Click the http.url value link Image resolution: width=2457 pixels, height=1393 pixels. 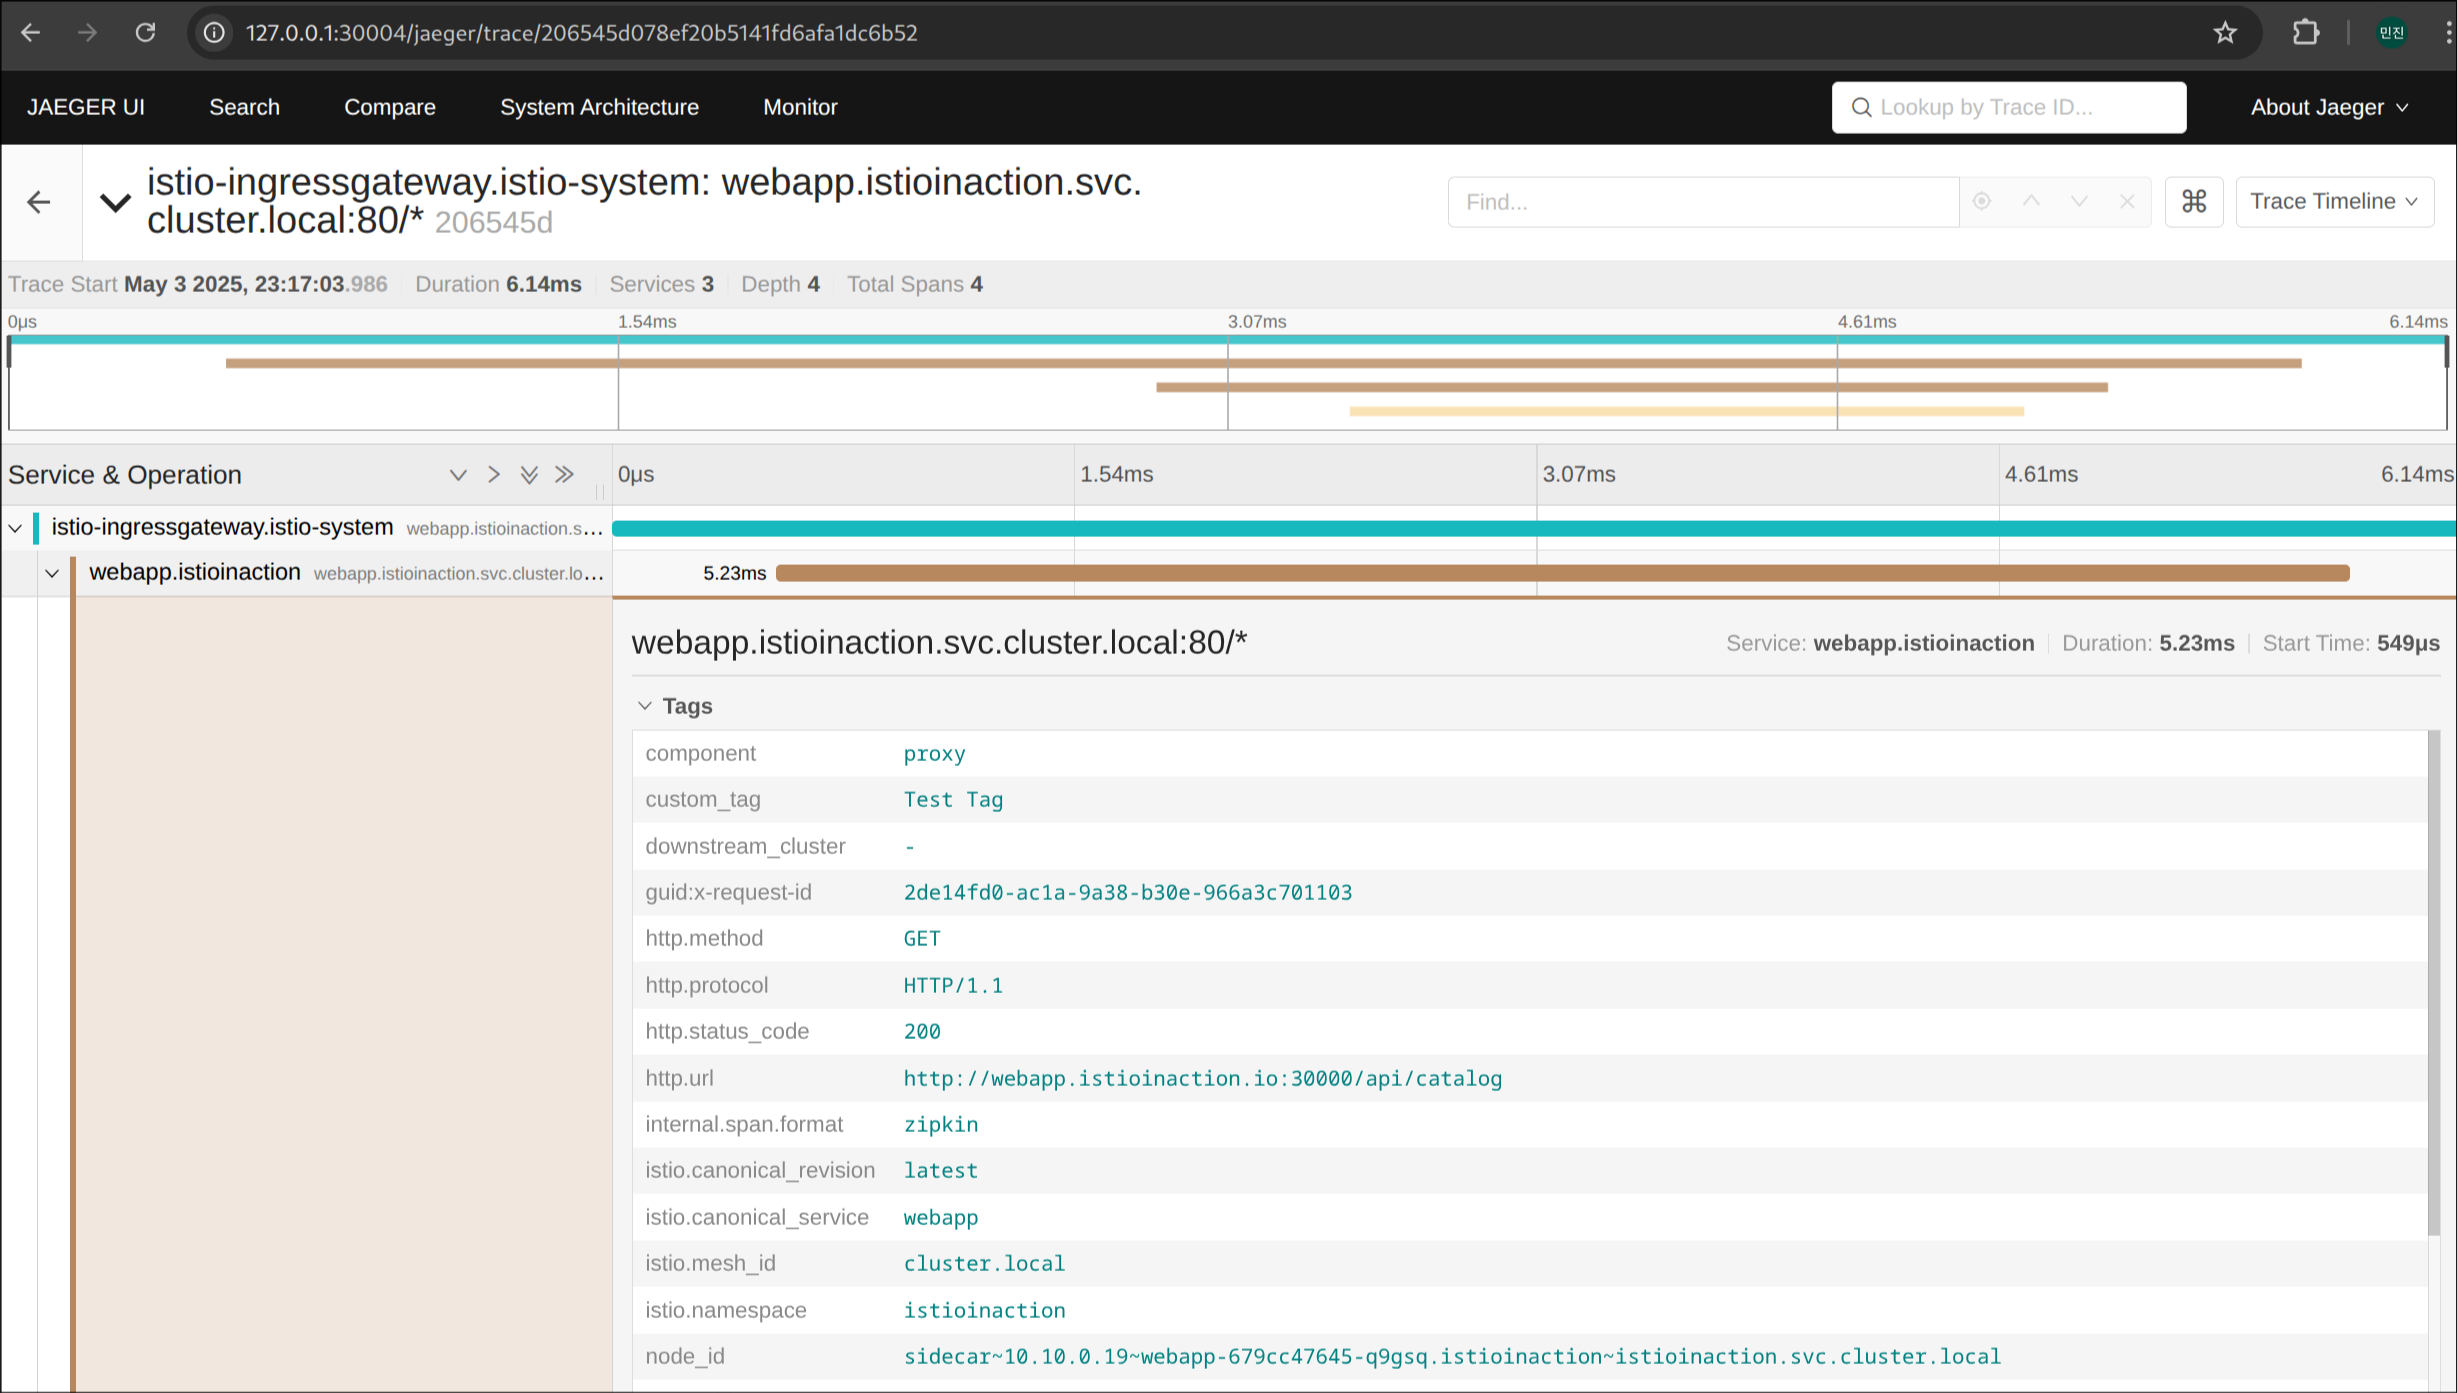[x=1202, y=1079]
